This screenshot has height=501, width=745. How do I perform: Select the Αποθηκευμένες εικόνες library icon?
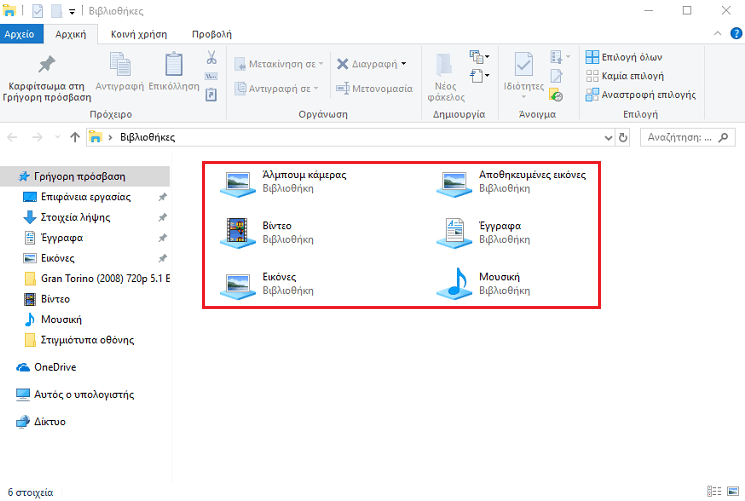pos(454,184)
